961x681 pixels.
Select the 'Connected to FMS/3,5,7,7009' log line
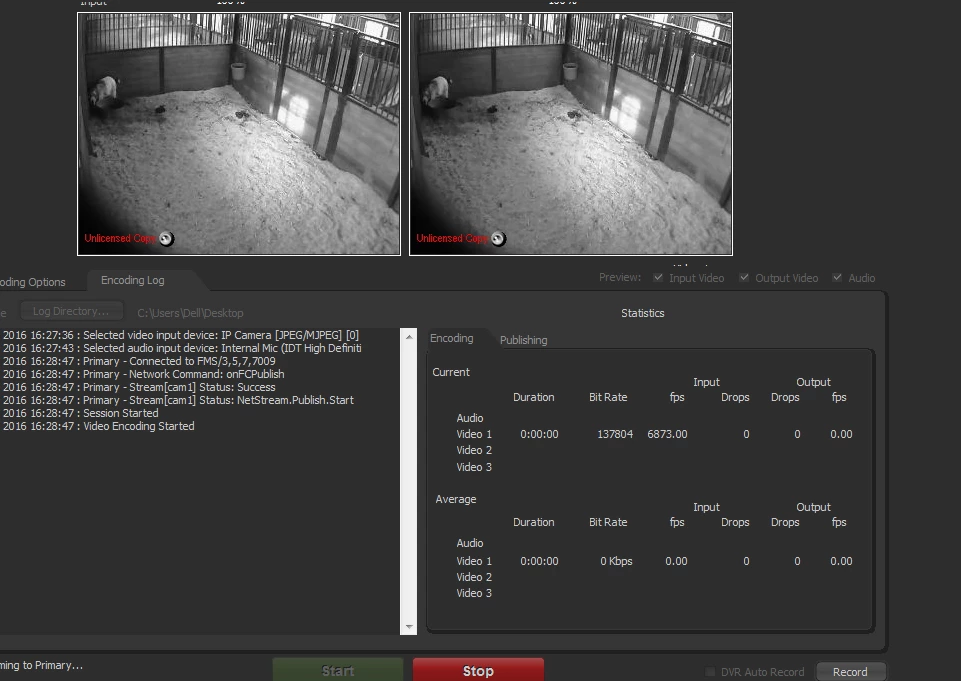tap(139, 361)
